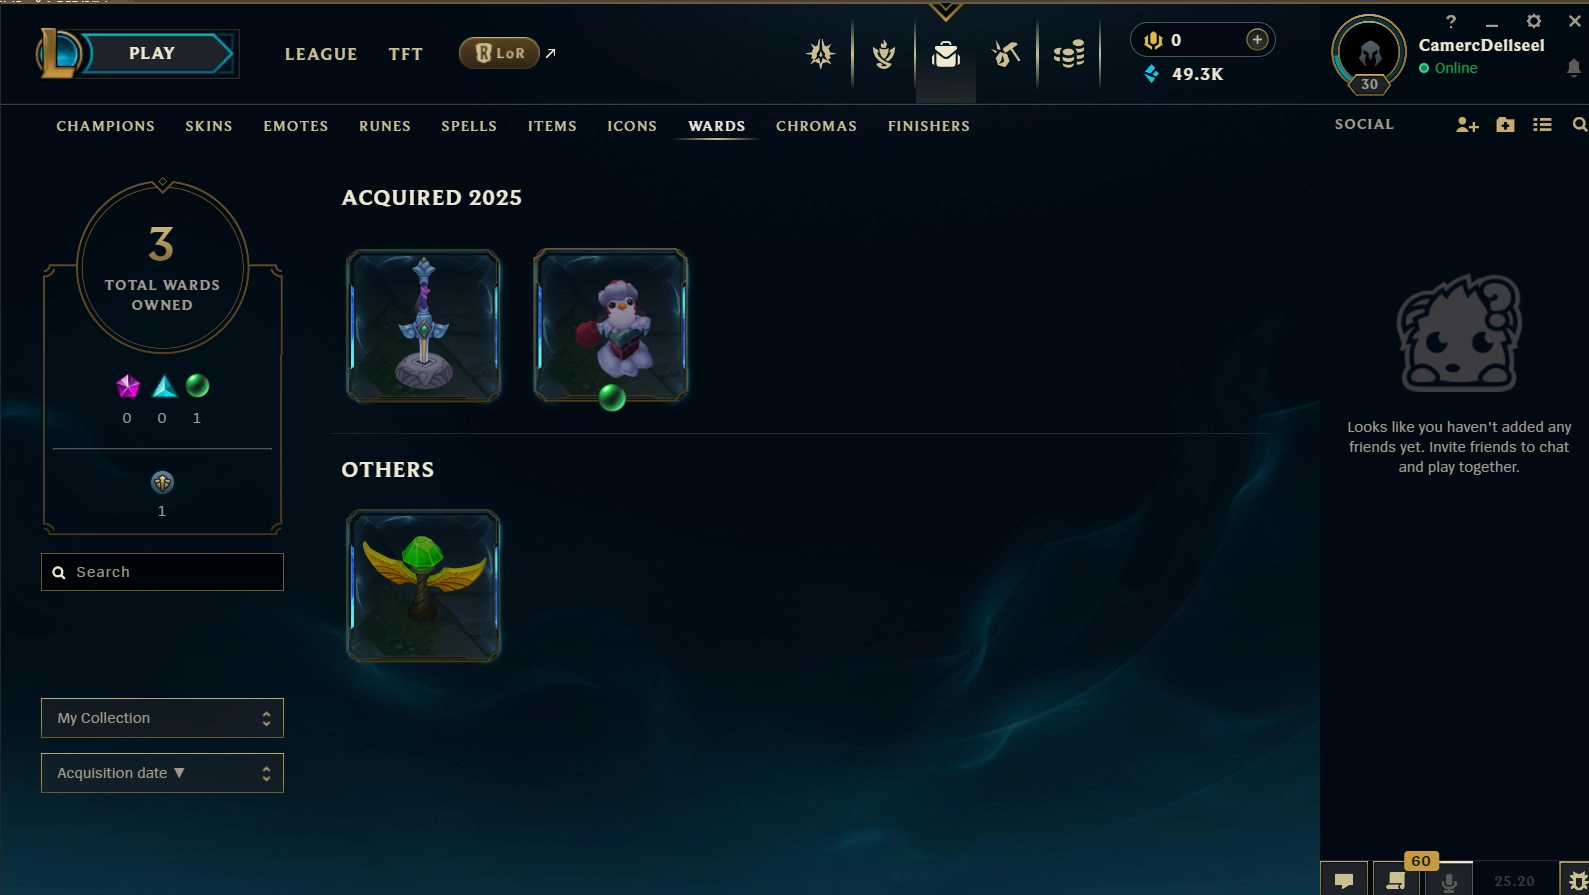The image size is (1589, 895).
Task: Click the add friend icon
Action: point(1467,125)
